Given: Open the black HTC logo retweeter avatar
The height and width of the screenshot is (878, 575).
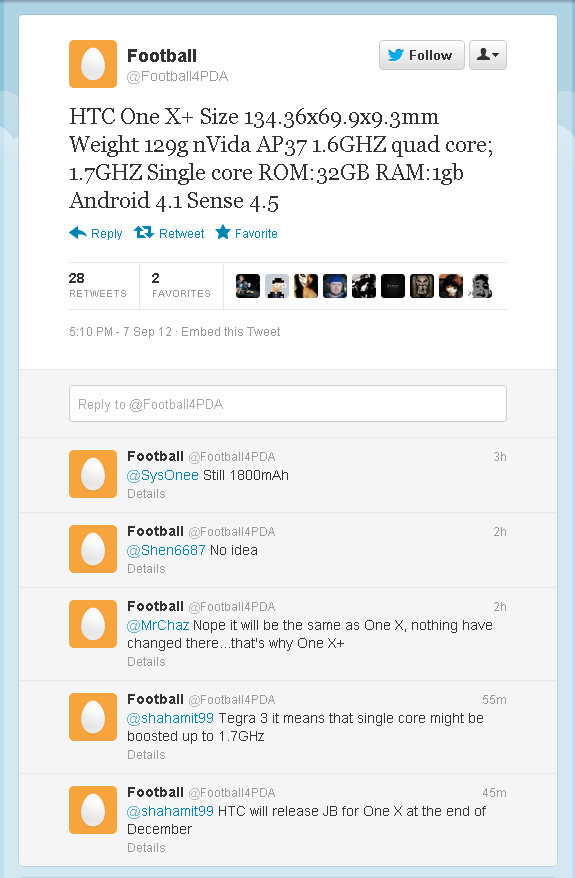Looking at the screenshot, I should 393,286.
